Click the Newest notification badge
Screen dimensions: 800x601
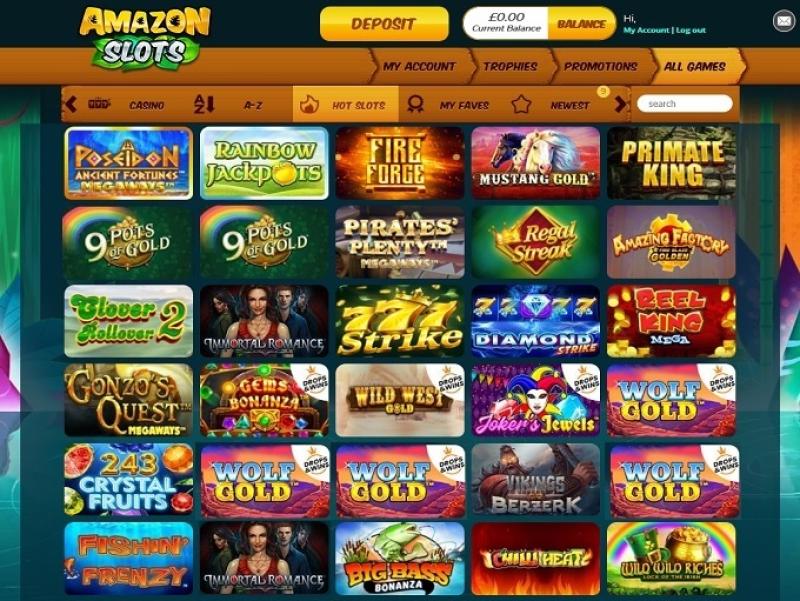[x=603, y=92]
